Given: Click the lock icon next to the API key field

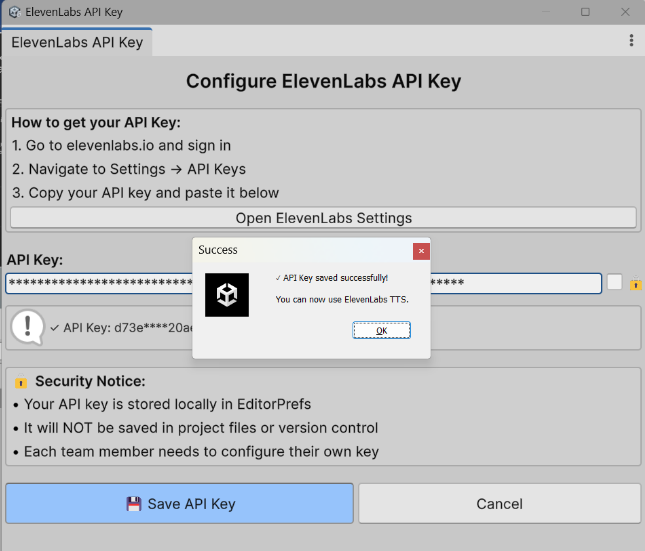Looking at the screenshot, I should pyautogui.click(x=636, y=283).
